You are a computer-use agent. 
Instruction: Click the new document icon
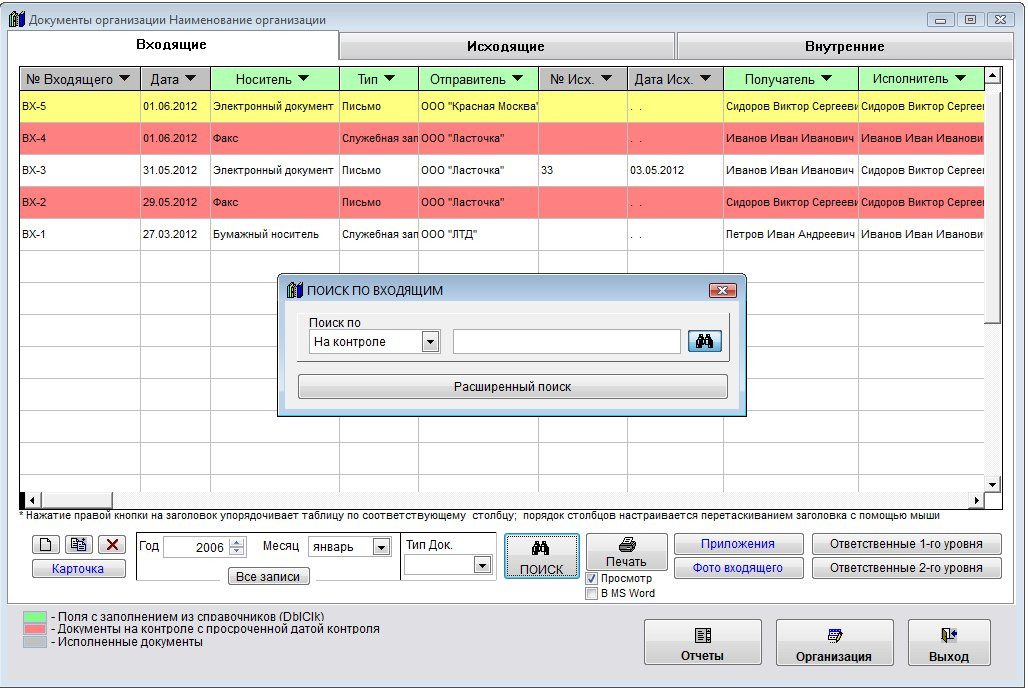point(47,545)
